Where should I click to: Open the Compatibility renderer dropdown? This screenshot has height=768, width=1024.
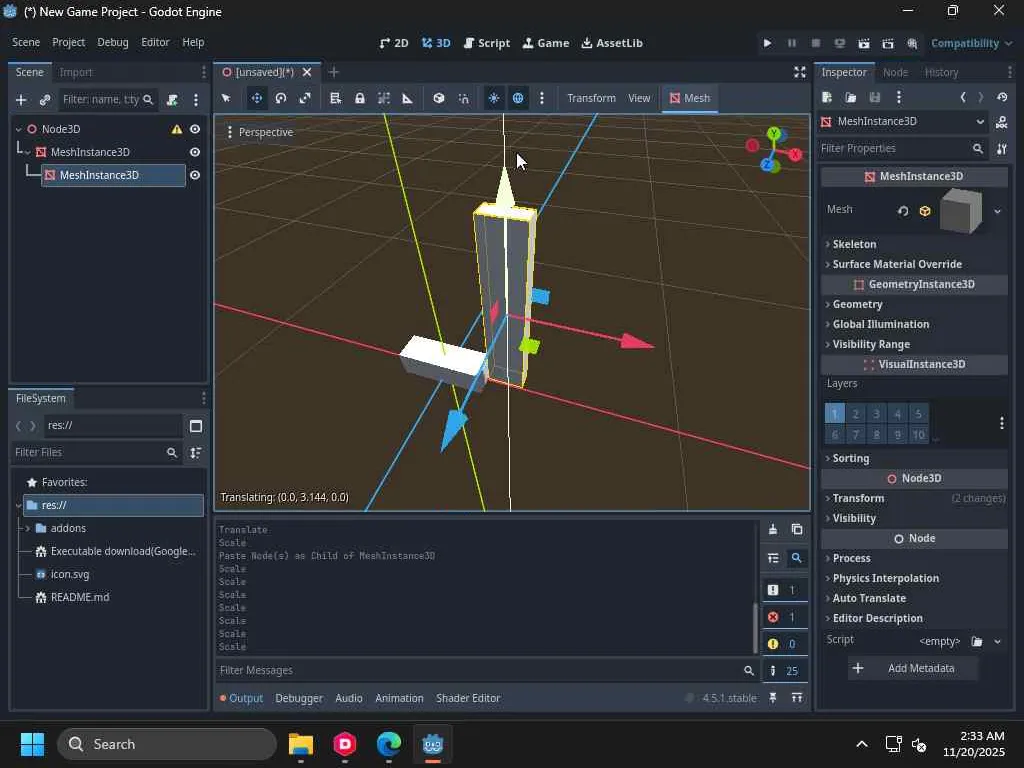(970, 43)
